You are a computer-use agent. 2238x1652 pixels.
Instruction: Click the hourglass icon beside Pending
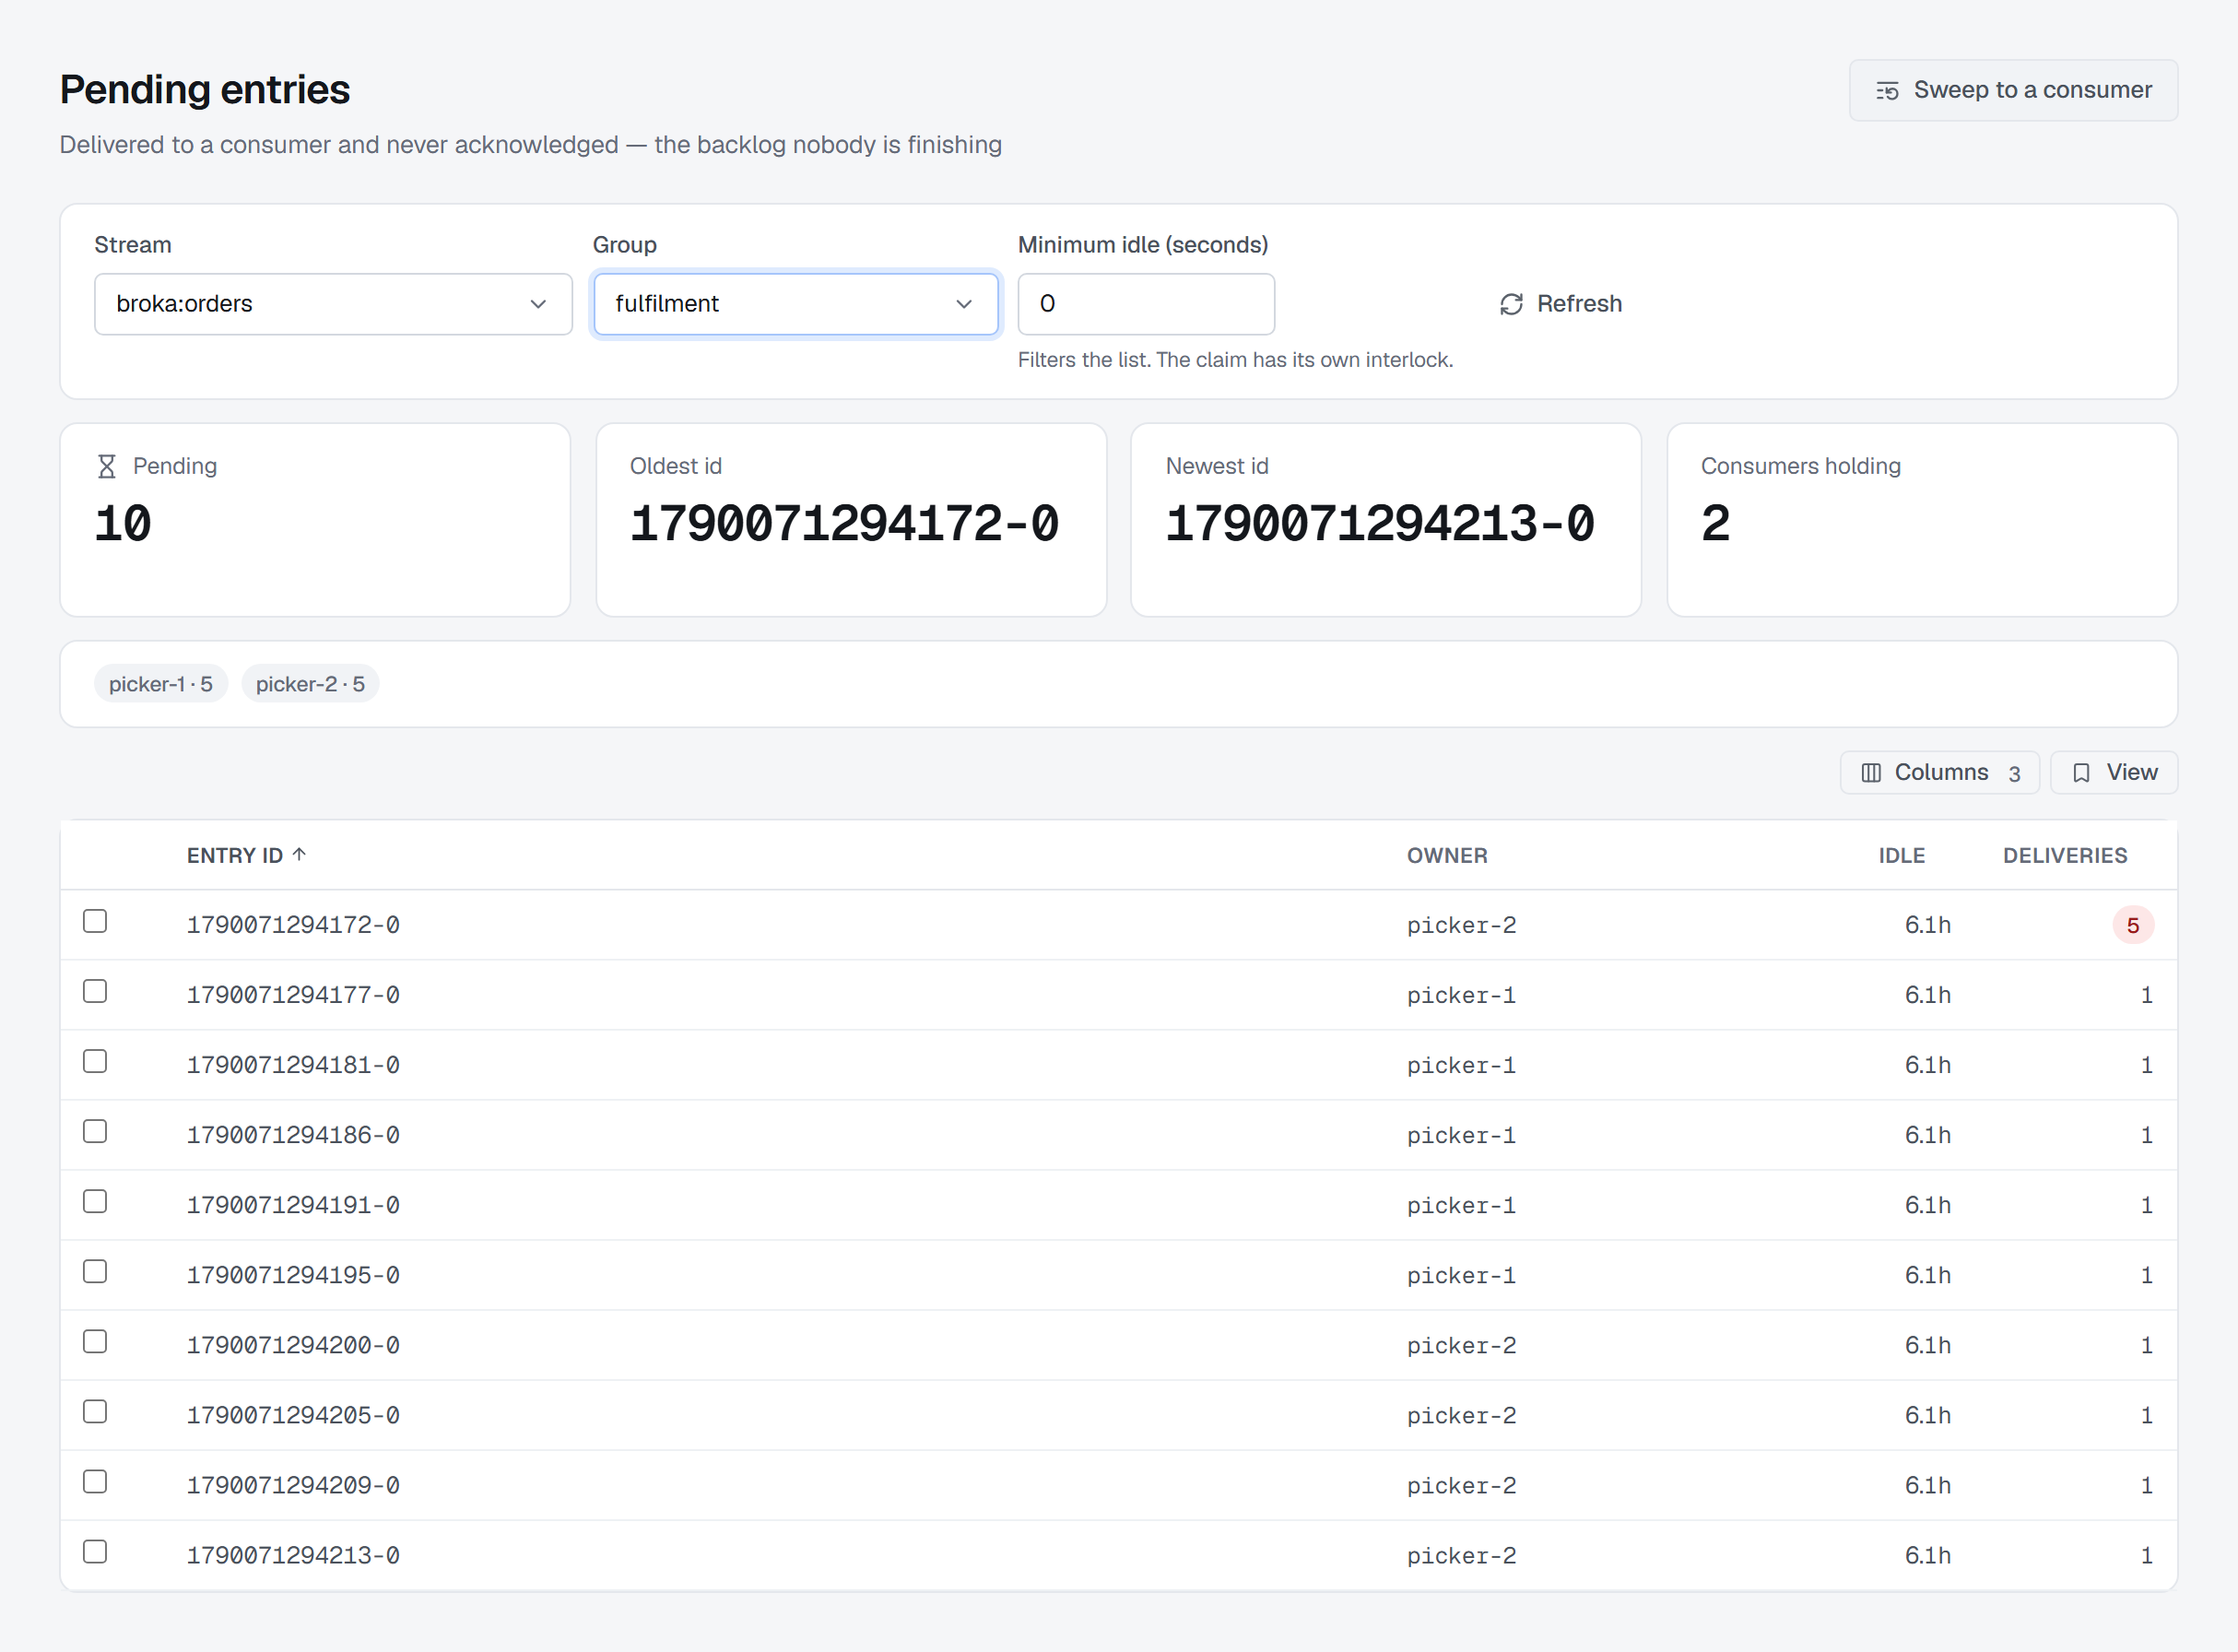pyautogui.click(x=107, y=466)
